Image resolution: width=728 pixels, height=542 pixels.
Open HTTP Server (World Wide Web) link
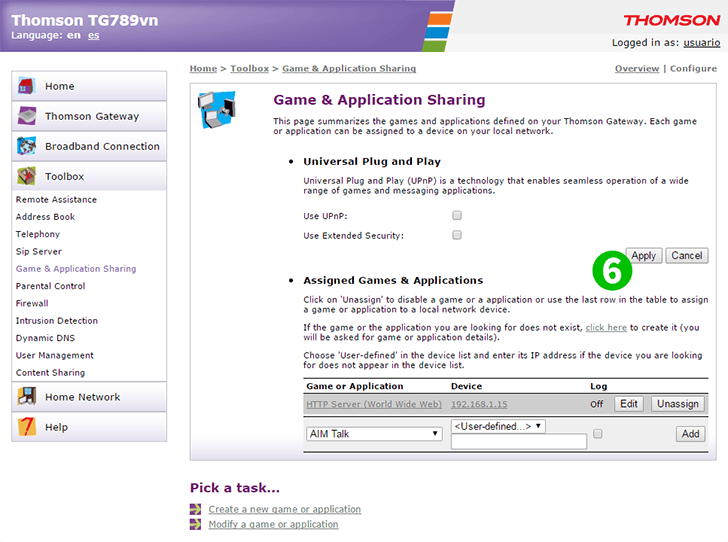[x=374, y=404]
